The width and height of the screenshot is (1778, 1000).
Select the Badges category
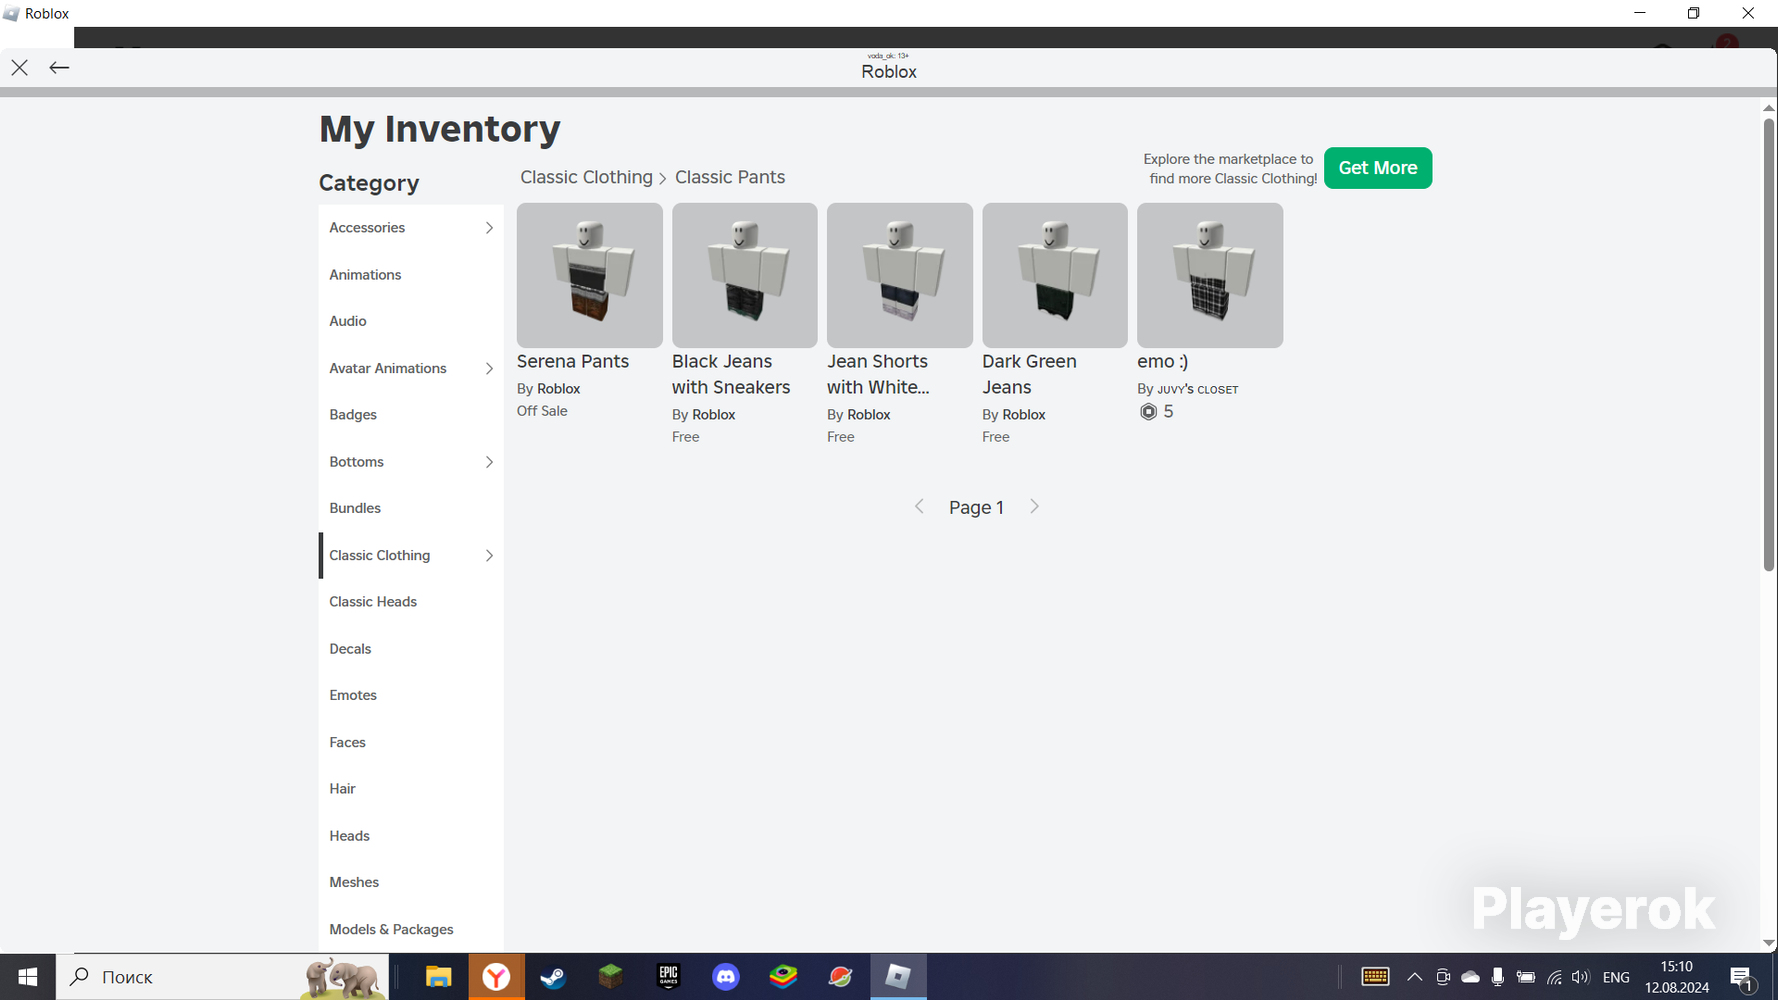tap(411, 415)
